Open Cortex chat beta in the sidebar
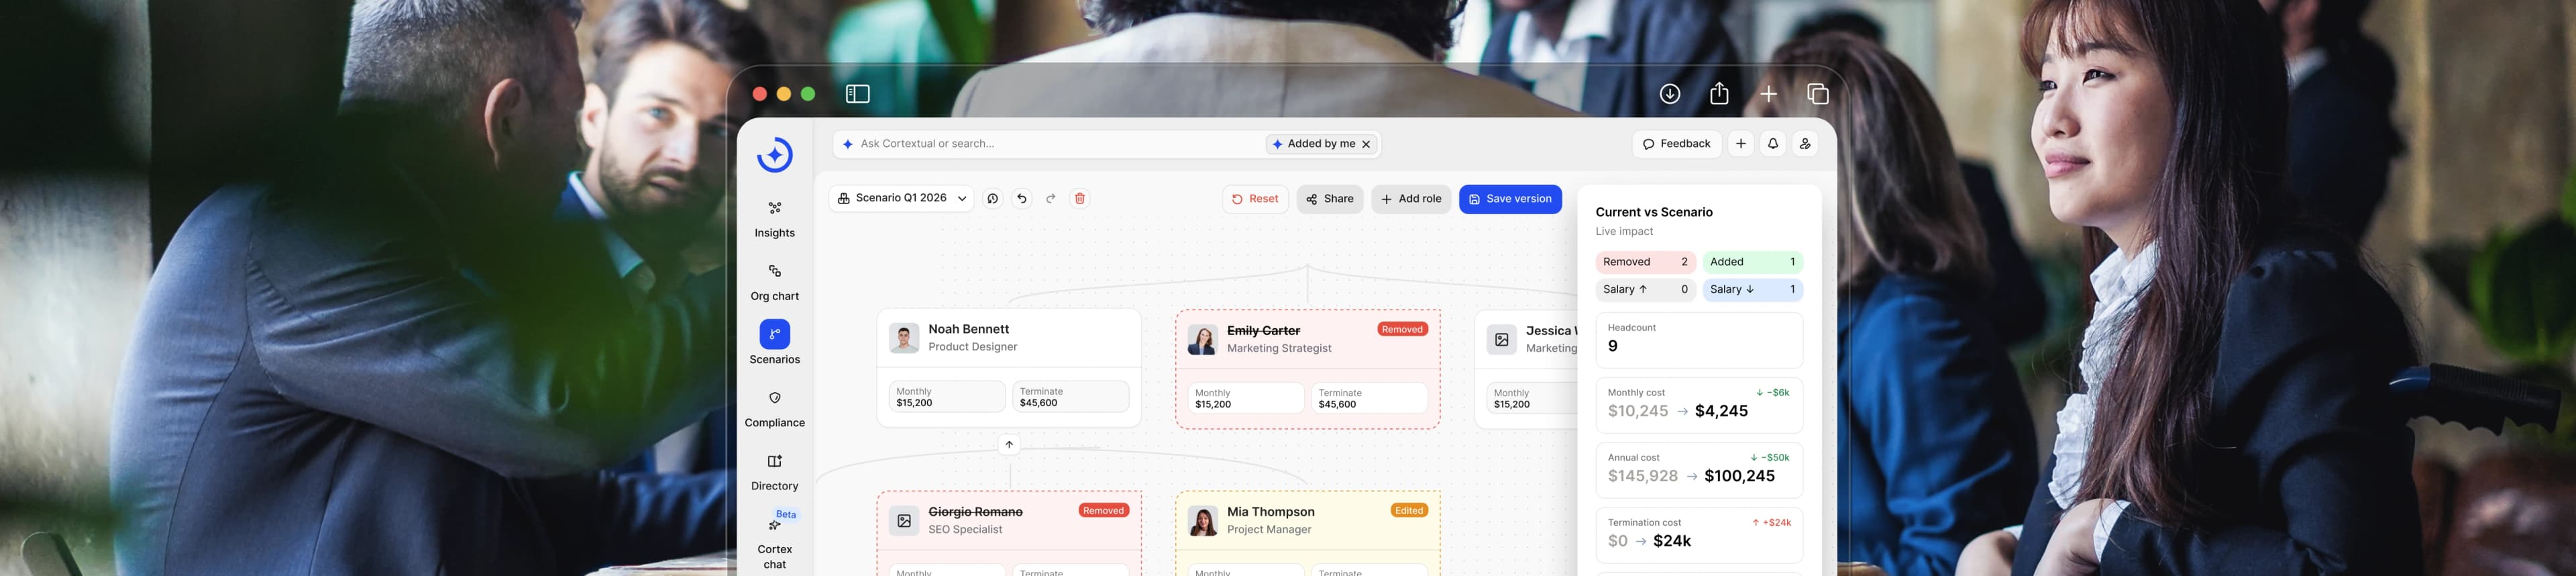The image size is (2576, 576). pos(774,540)
